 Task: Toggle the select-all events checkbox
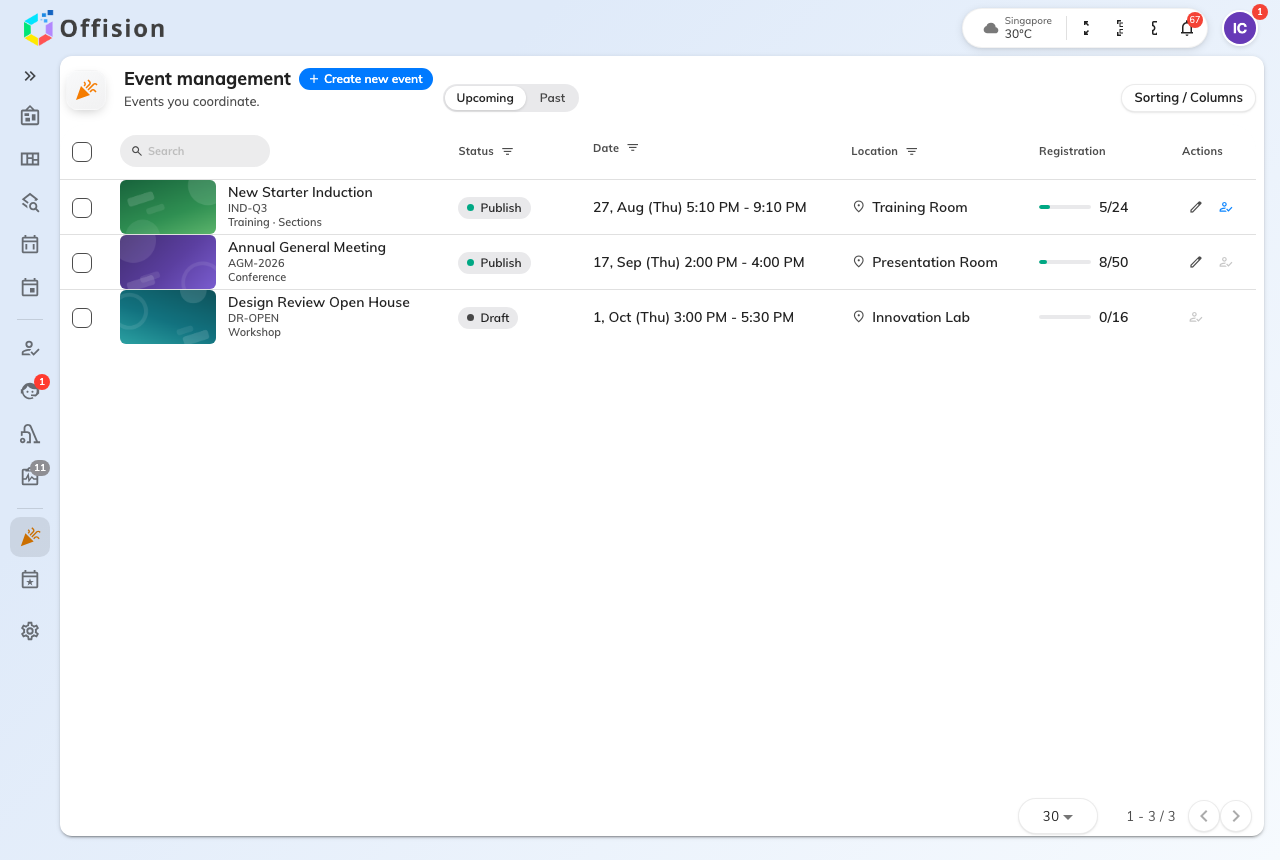82,151
